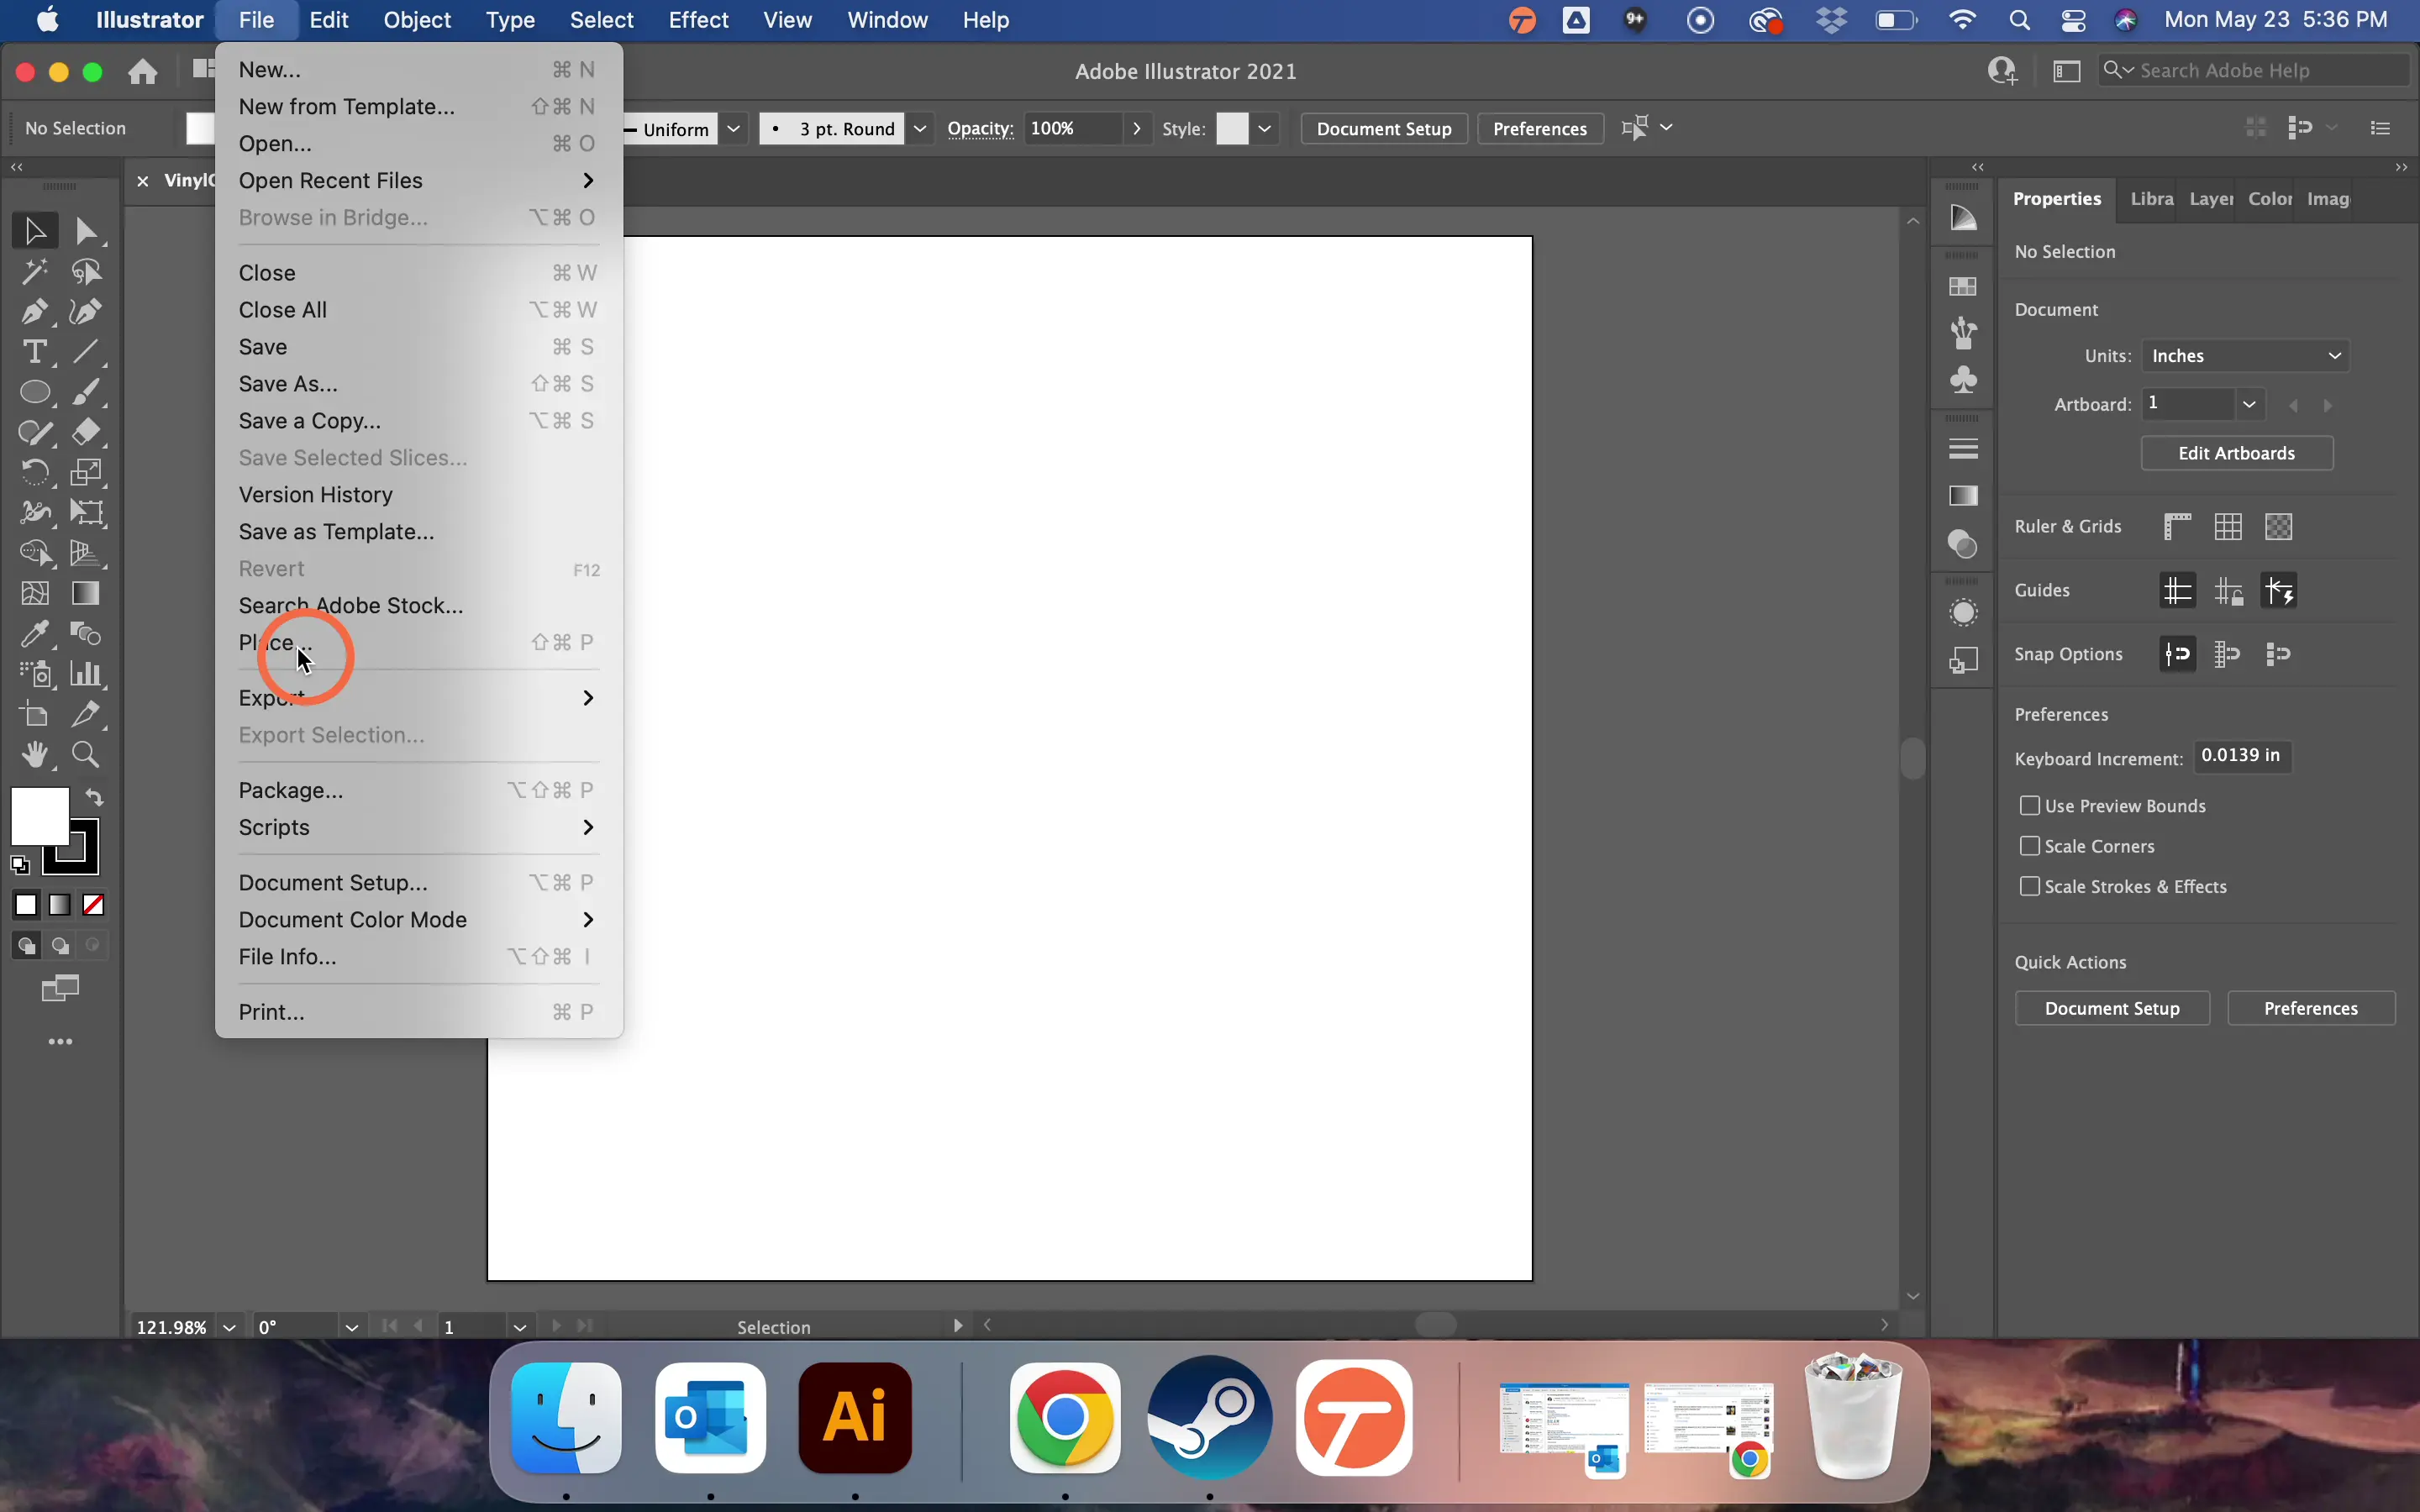Switch to the Layers panel tab
Viewport: 2420px width, 1512px height.
point(2211,199)
